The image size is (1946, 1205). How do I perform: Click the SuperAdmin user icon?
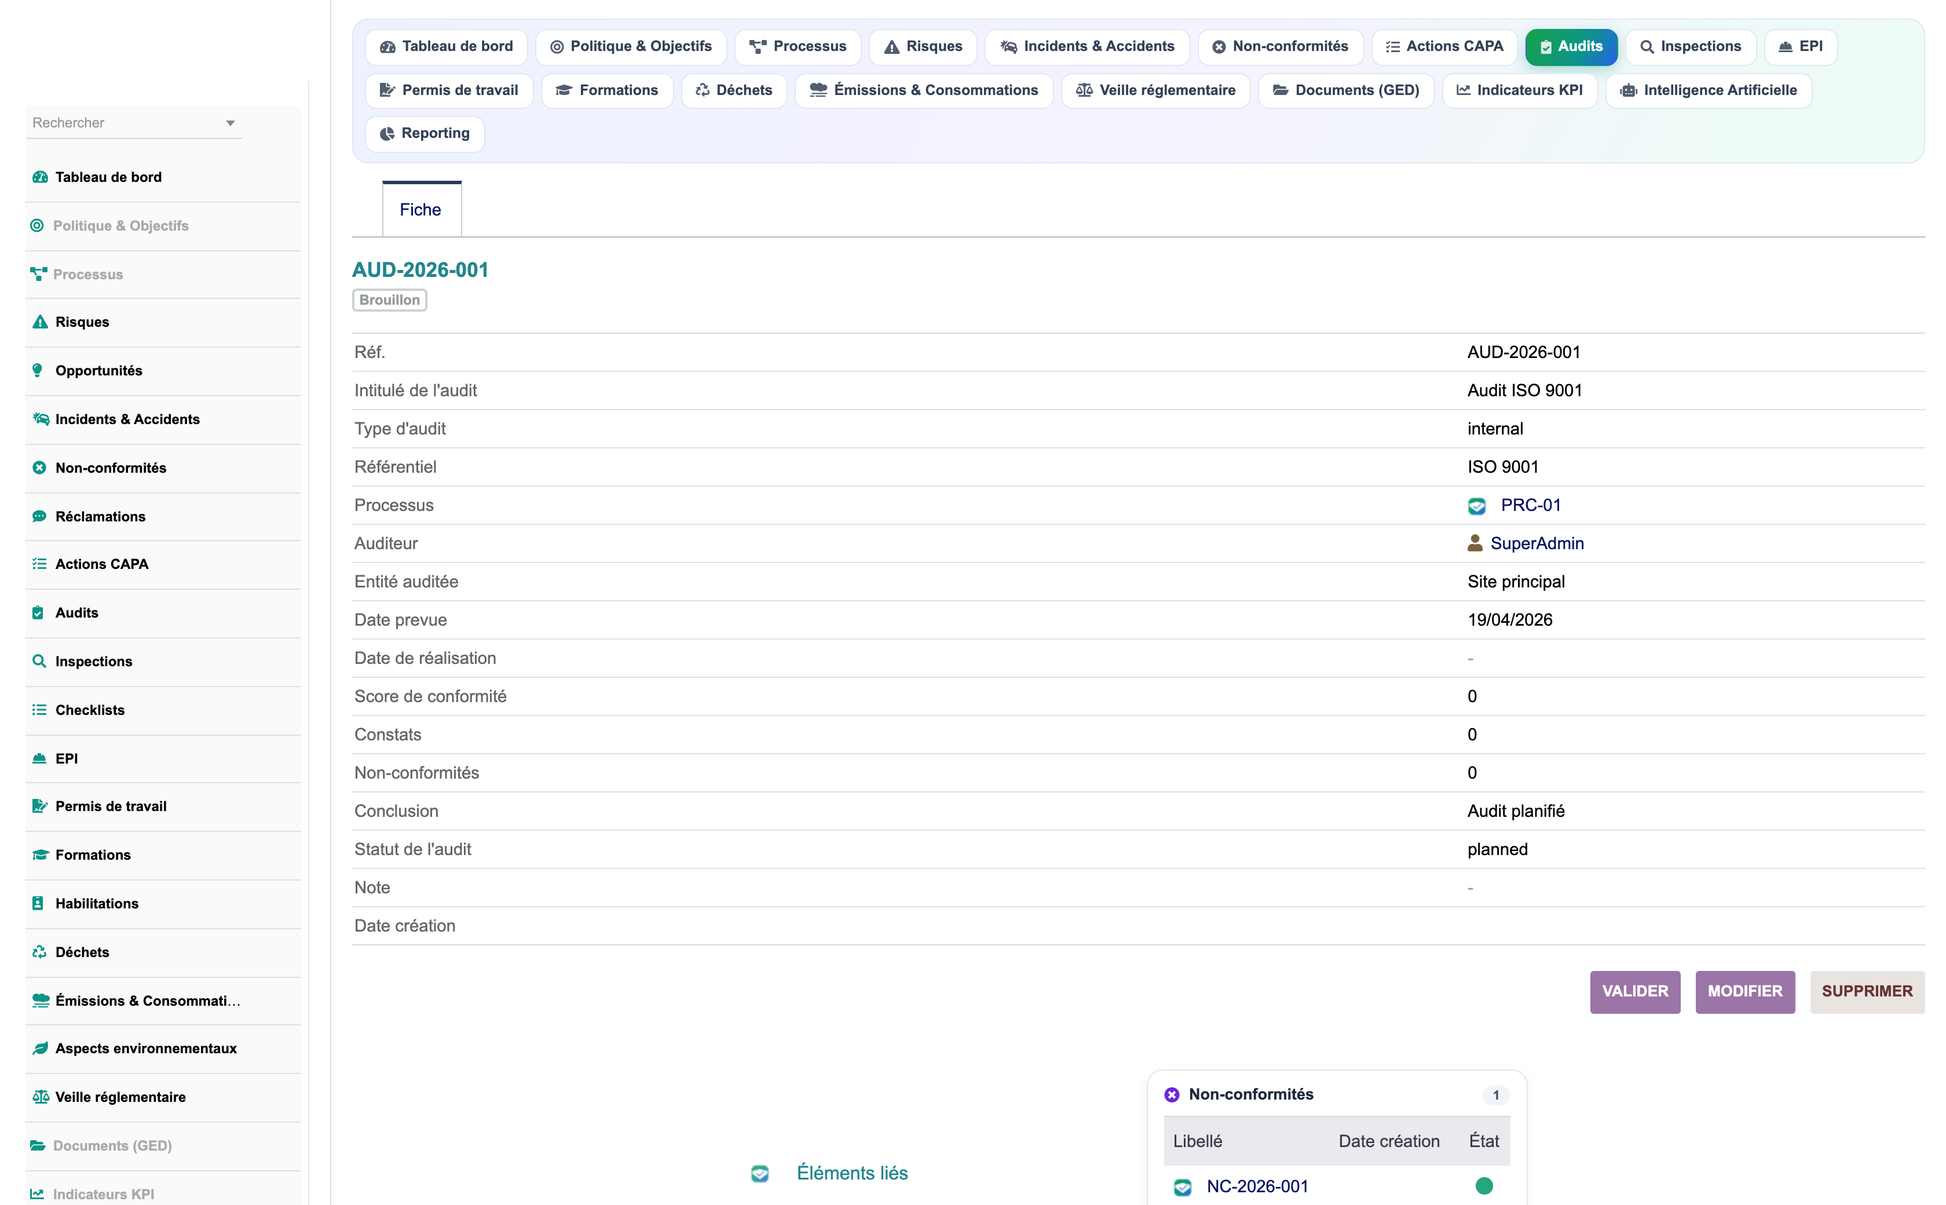[1475, 543]
